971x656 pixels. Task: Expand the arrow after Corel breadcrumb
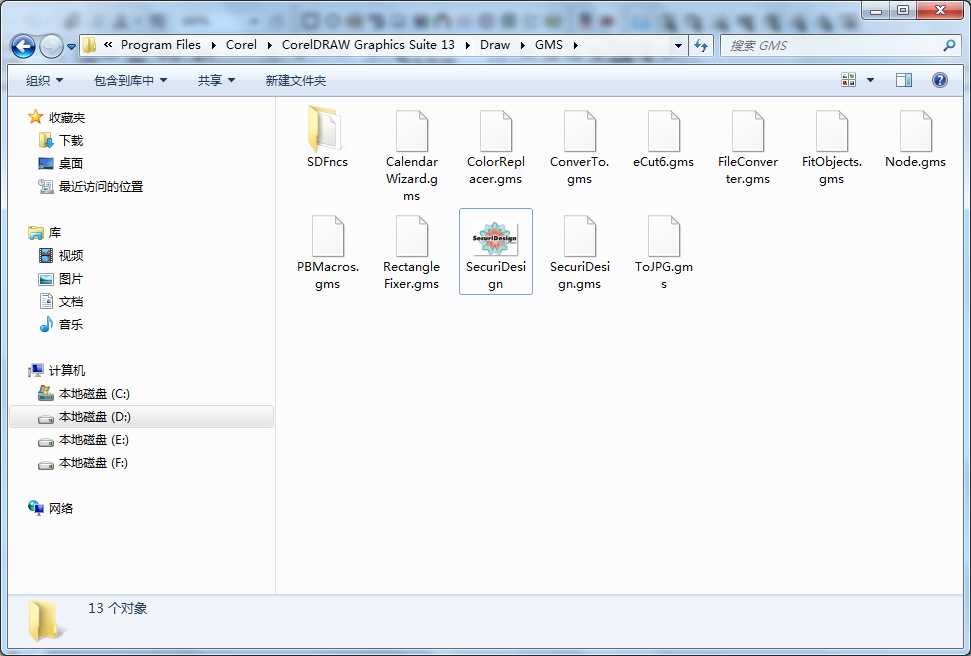(x=269, y=45)
